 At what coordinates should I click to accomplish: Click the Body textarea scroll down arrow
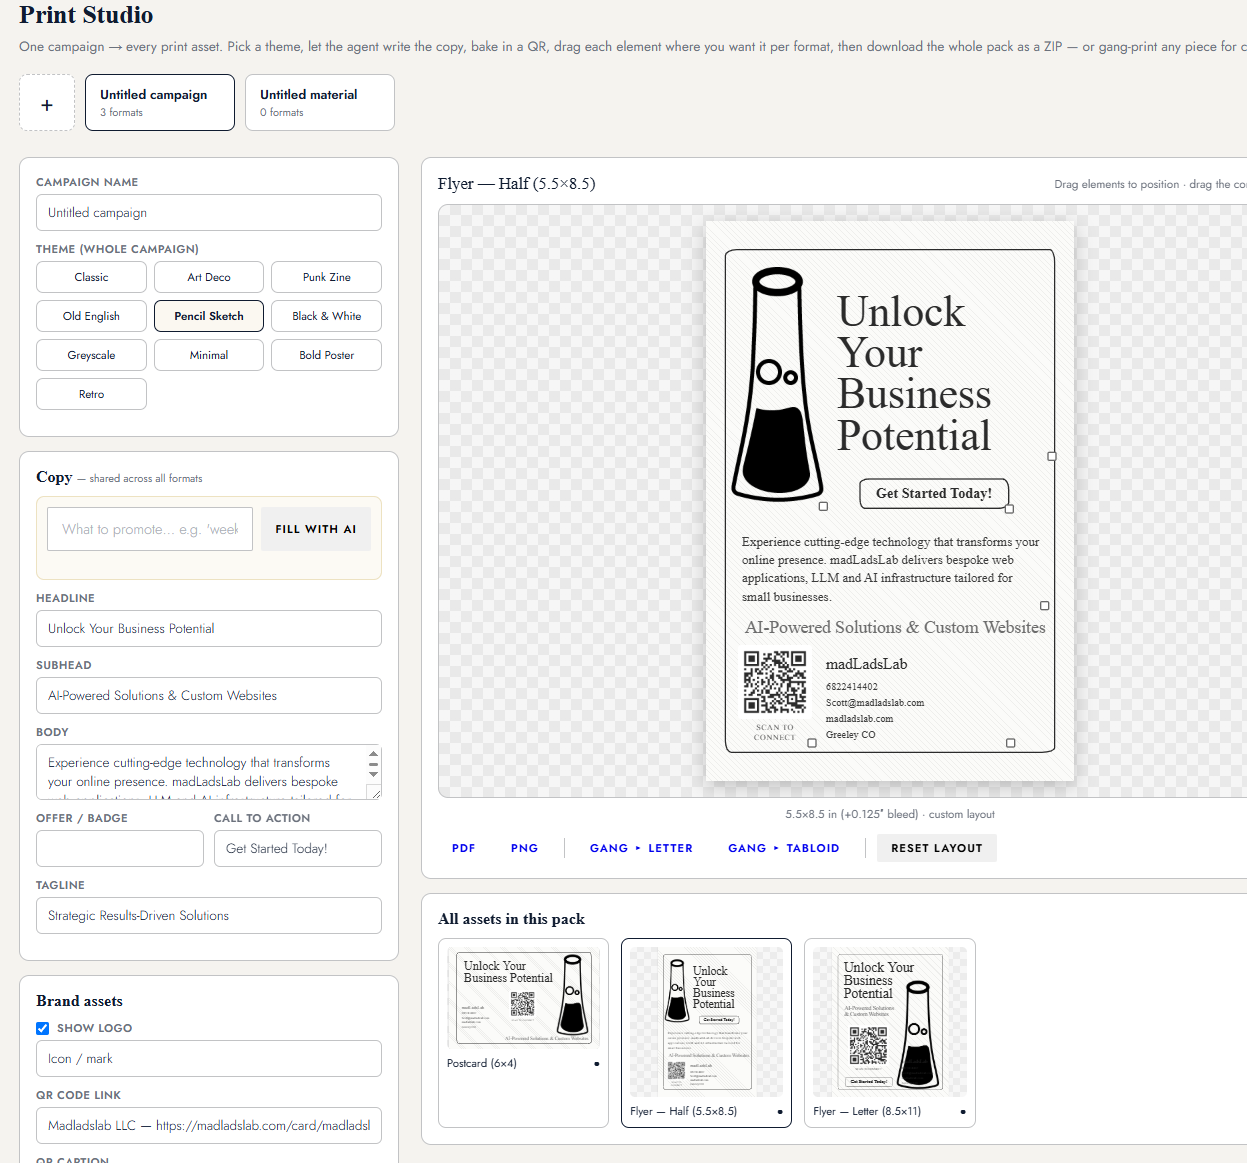(374, 774)
